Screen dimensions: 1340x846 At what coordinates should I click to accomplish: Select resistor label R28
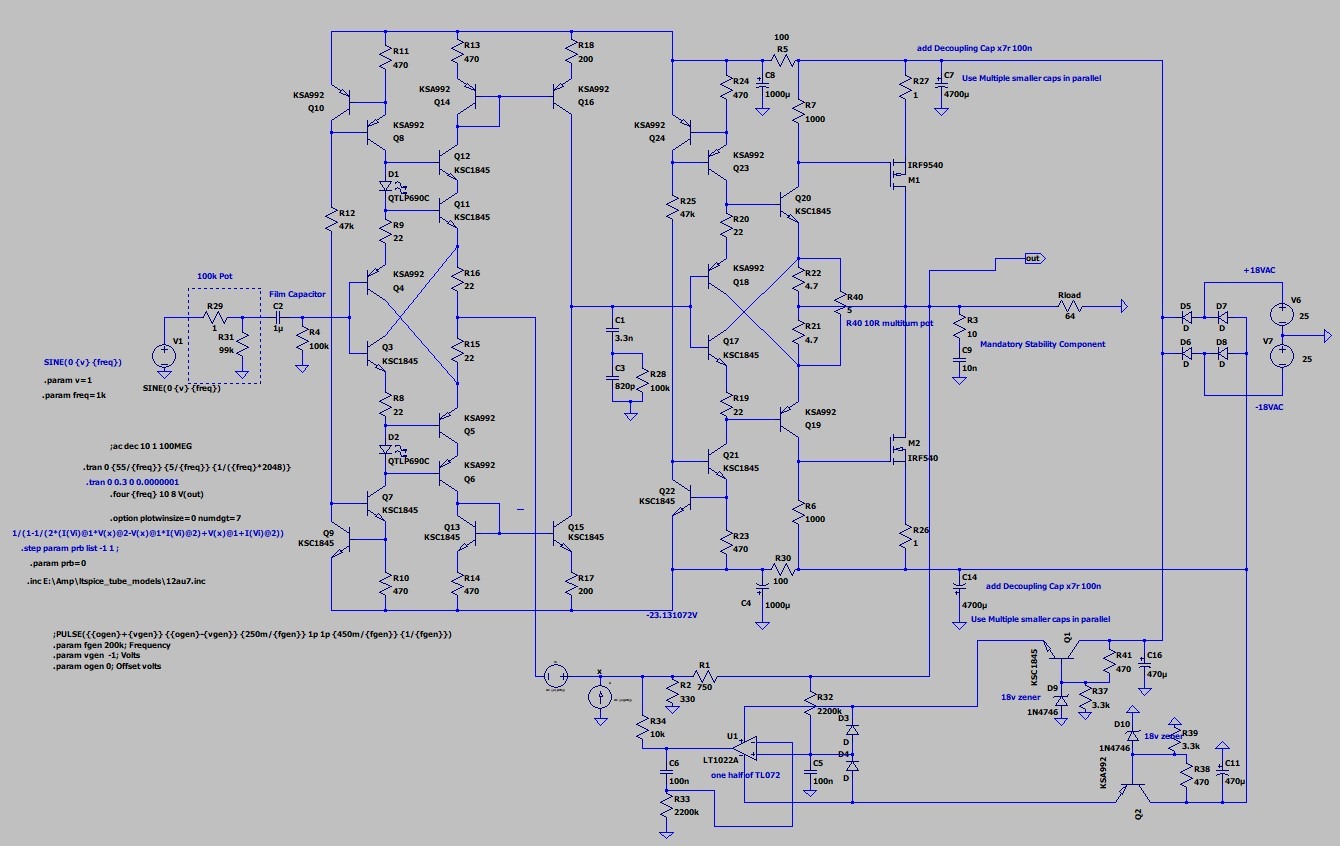[657, 373]
